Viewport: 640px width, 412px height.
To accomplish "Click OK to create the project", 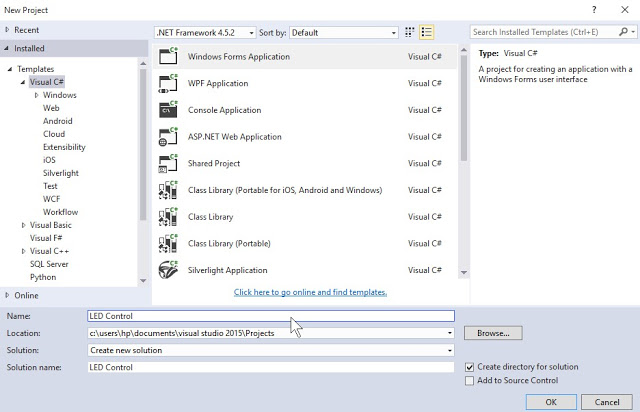I will coord(551,402).
